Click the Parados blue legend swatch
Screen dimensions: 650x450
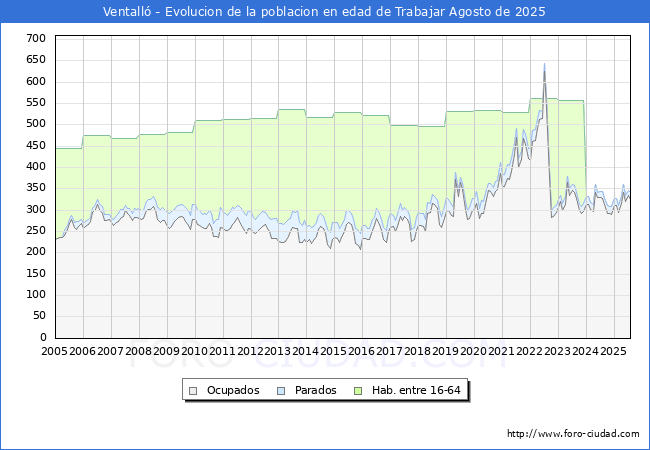coord(281,391)
